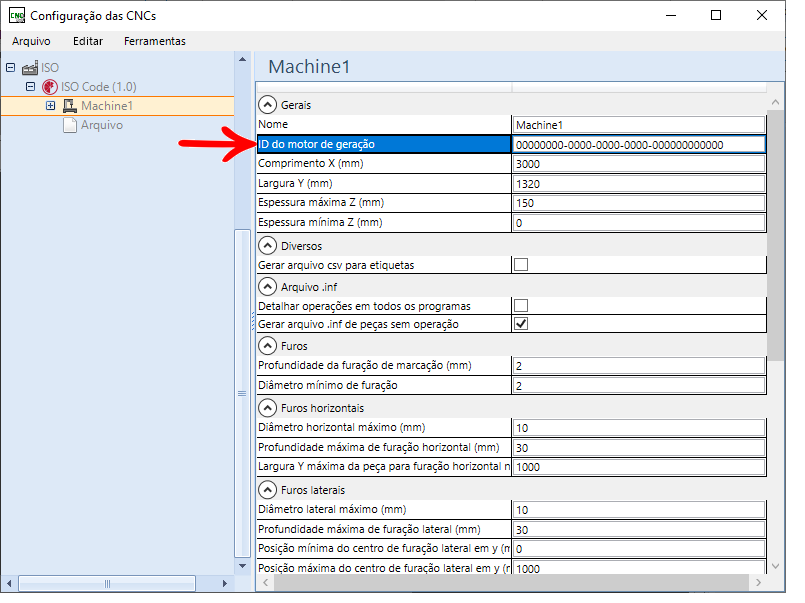Open the Editar menu
The image size is (805, 603).
click(x=88, y=41)
